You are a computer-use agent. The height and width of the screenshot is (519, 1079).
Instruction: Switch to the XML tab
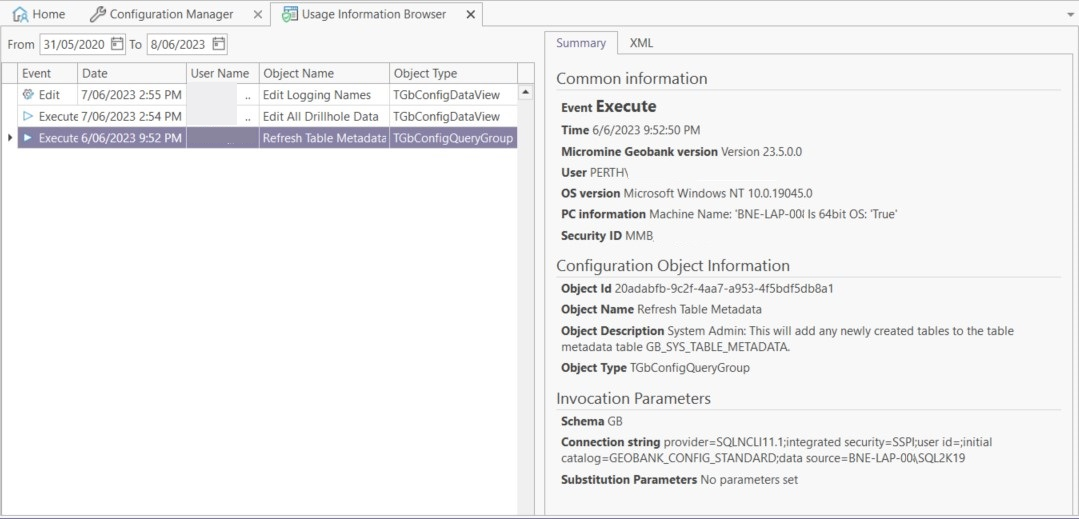[641, 43]
